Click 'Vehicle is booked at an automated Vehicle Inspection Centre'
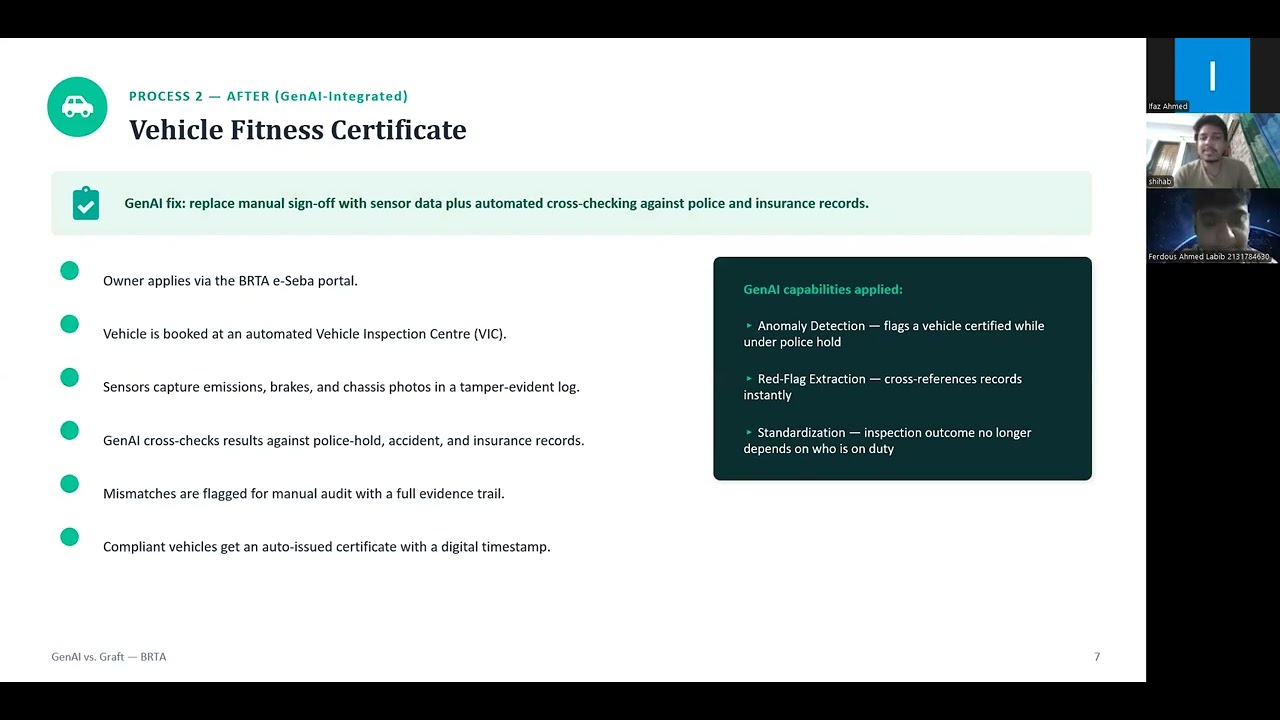 (305, 334)
